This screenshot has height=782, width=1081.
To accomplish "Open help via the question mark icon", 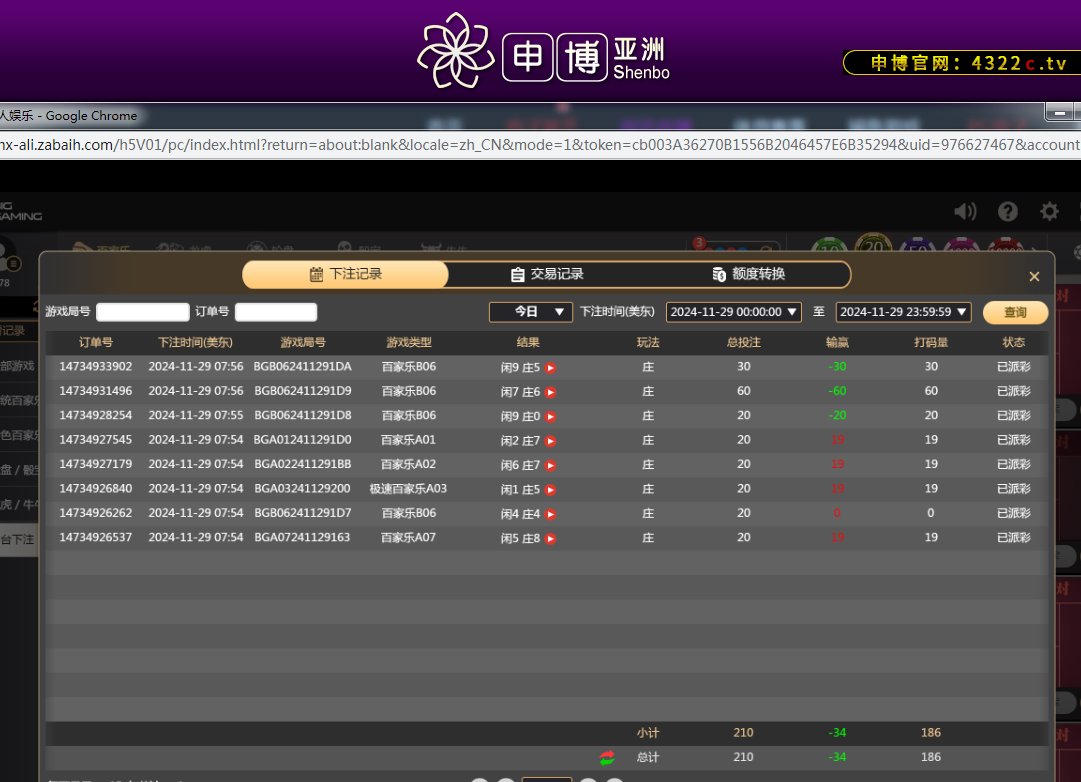I will click(x=1008, y=211).
